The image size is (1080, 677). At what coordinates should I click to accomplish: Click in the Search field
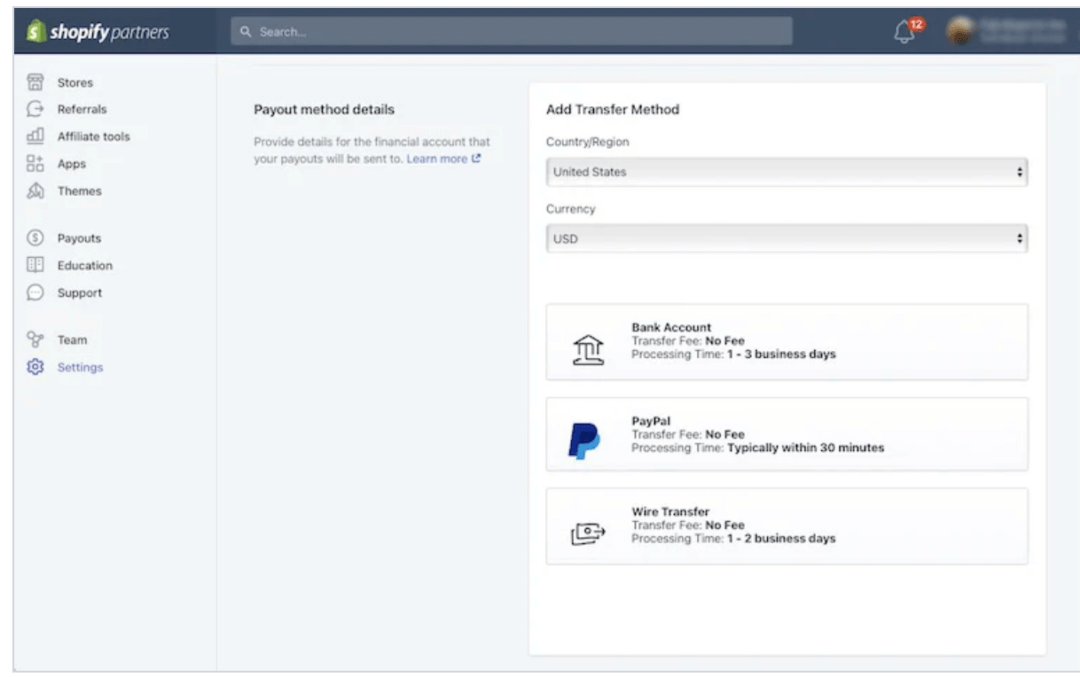click(x=511, y=32)
